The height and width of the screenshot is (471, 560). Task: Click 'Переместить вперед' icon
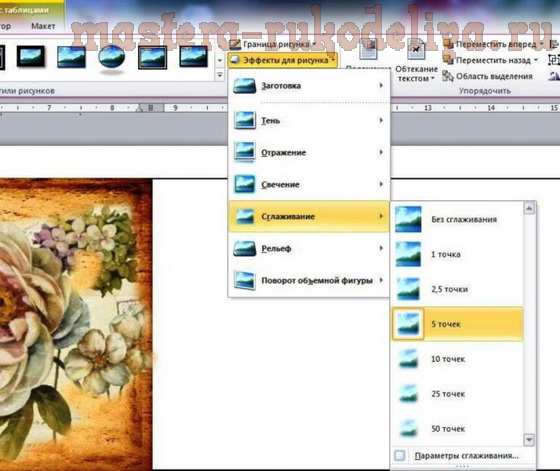point(449,44)
